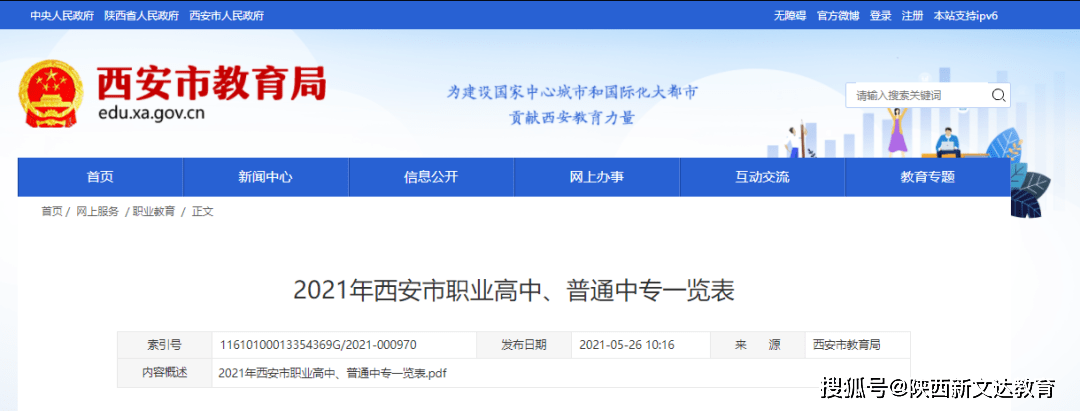The image size is (1080, 411).
Task: Click the 索引号 label cell
Action: point(165,345)
